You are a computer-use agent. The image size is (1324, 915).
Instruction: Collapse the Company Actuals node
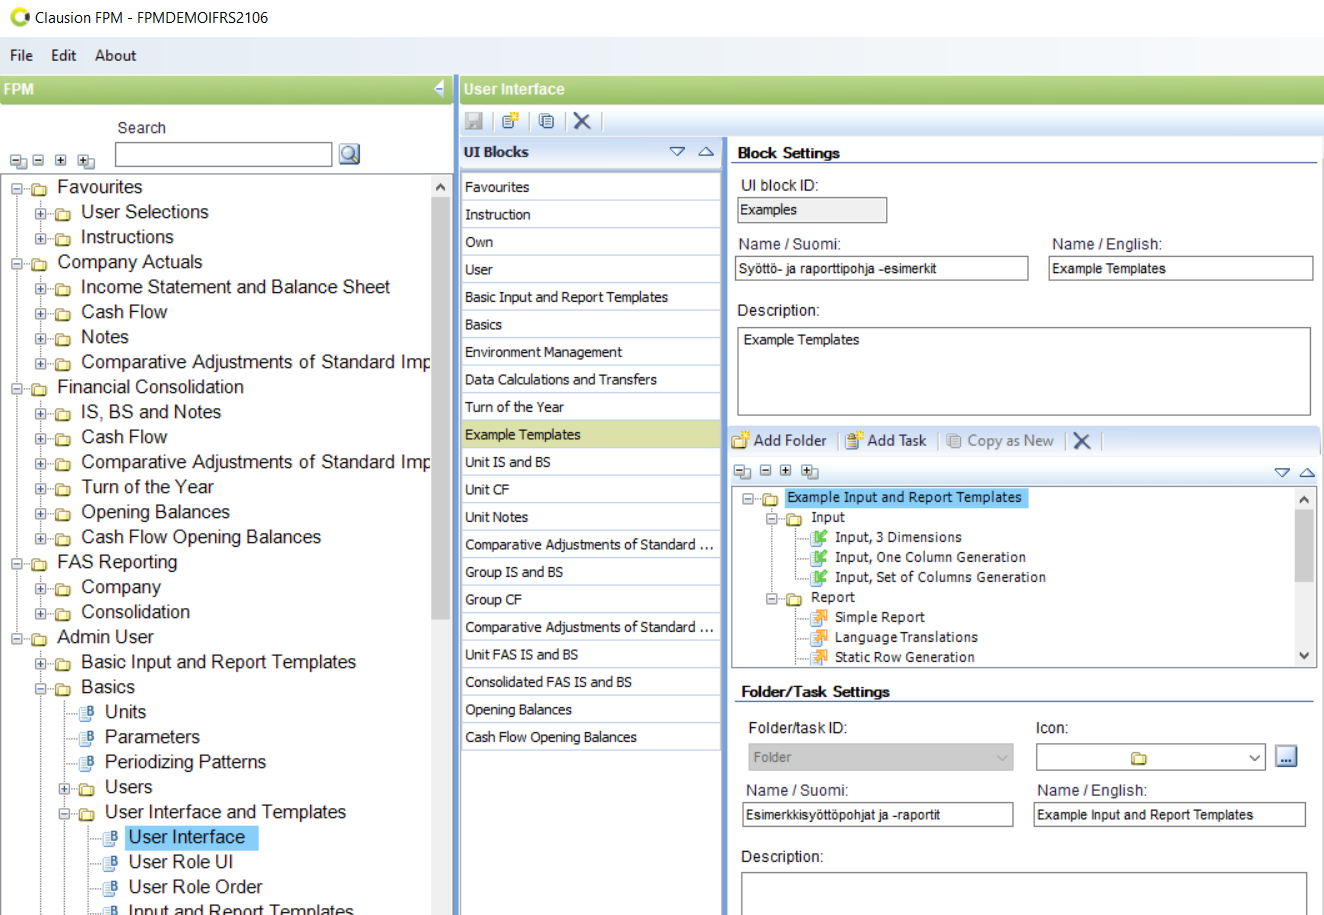(x=17, y=263)
